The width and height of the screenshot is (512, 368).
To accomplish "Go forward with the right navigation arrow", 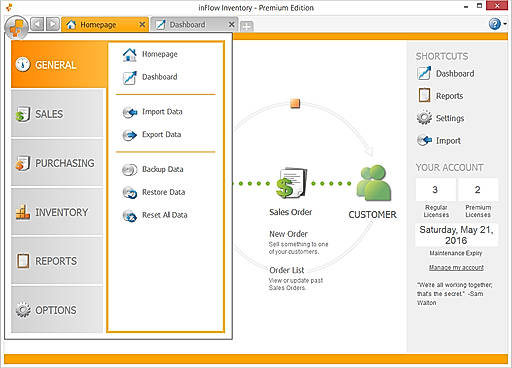I will 53,24.
